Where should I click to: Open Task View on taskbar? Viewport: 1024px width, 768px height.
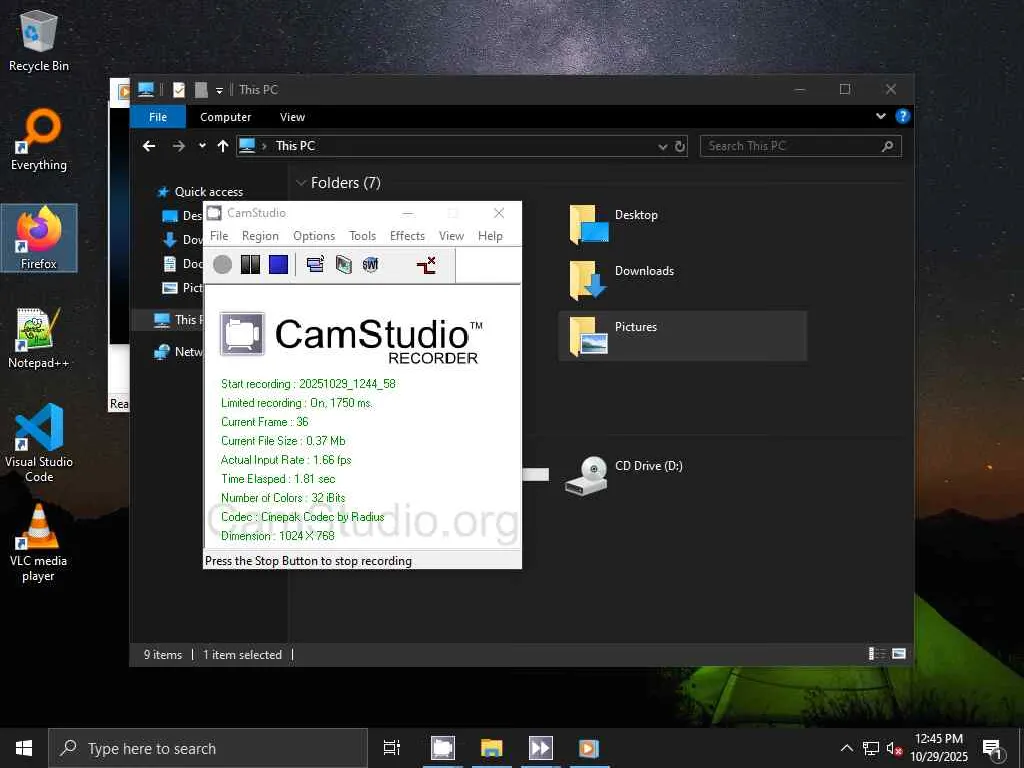click(x=392, y=748)
